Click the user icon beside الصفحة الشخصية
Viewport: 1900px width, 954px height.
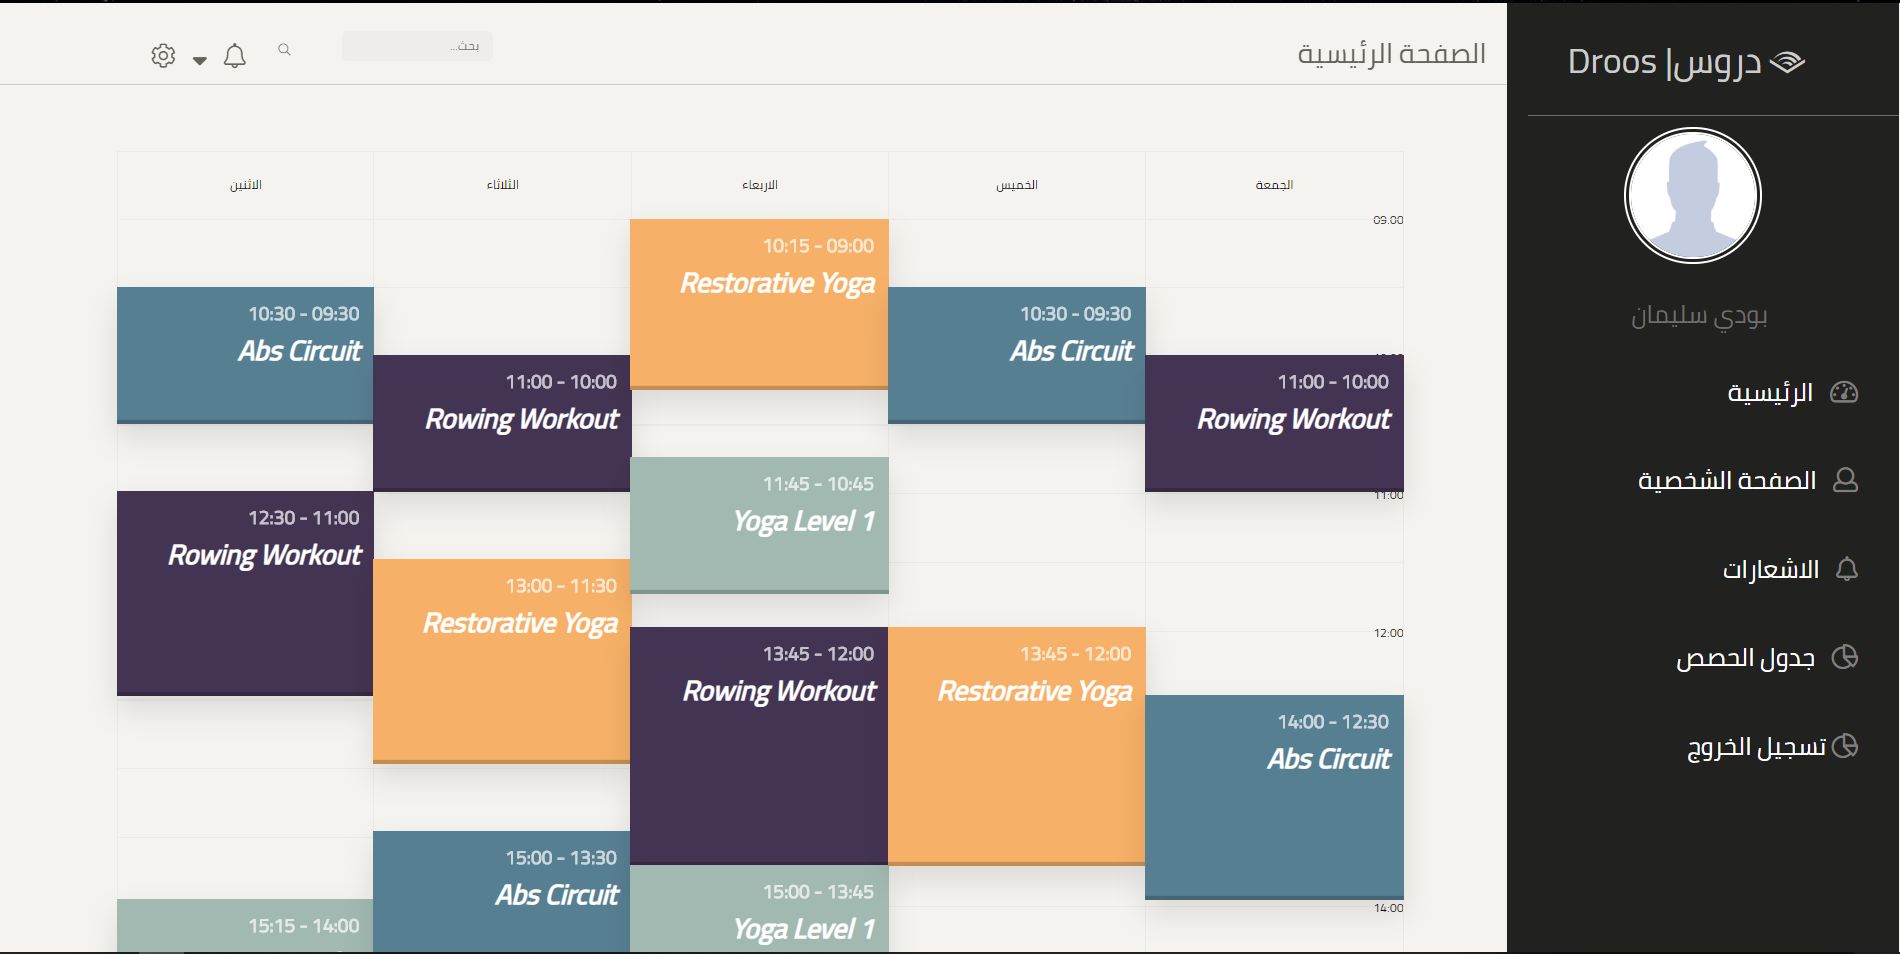pyautogui.click(x=1845, y=481)
